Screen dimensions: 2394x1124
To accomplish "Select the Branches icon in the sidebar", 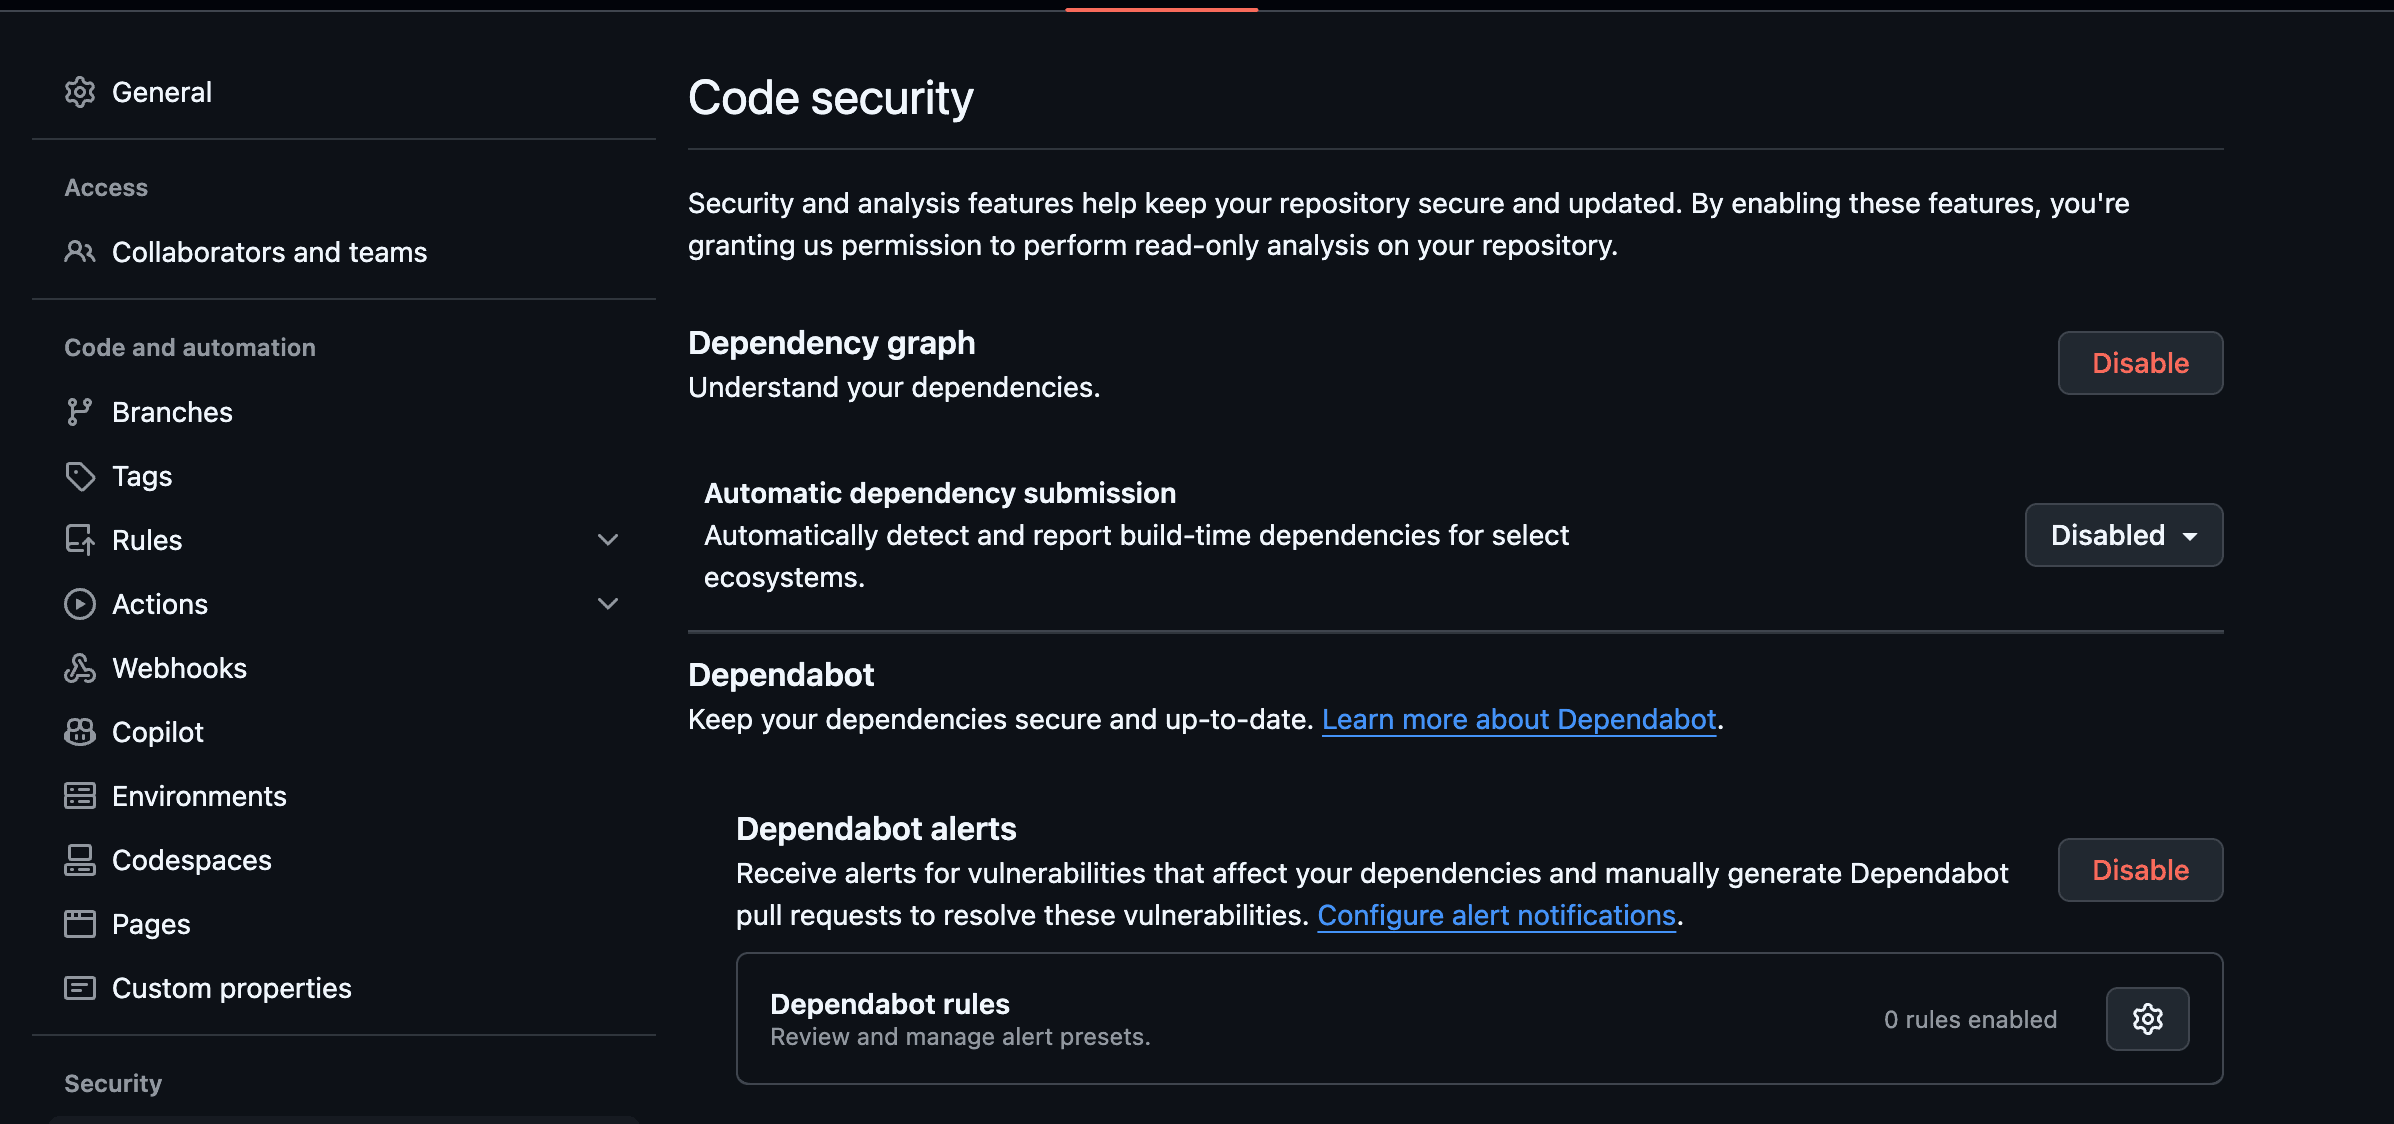I will (x=80, y=412).
